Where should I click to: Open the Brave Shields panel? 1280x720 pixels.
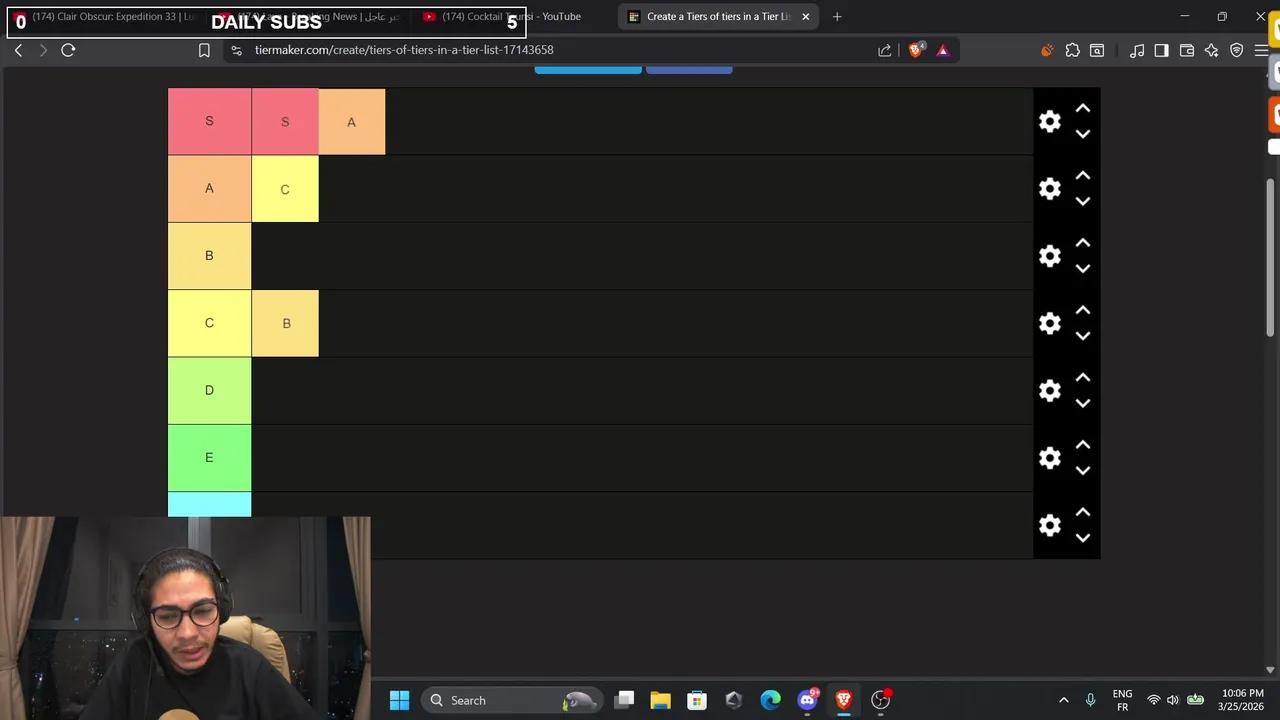click(915, 50)
